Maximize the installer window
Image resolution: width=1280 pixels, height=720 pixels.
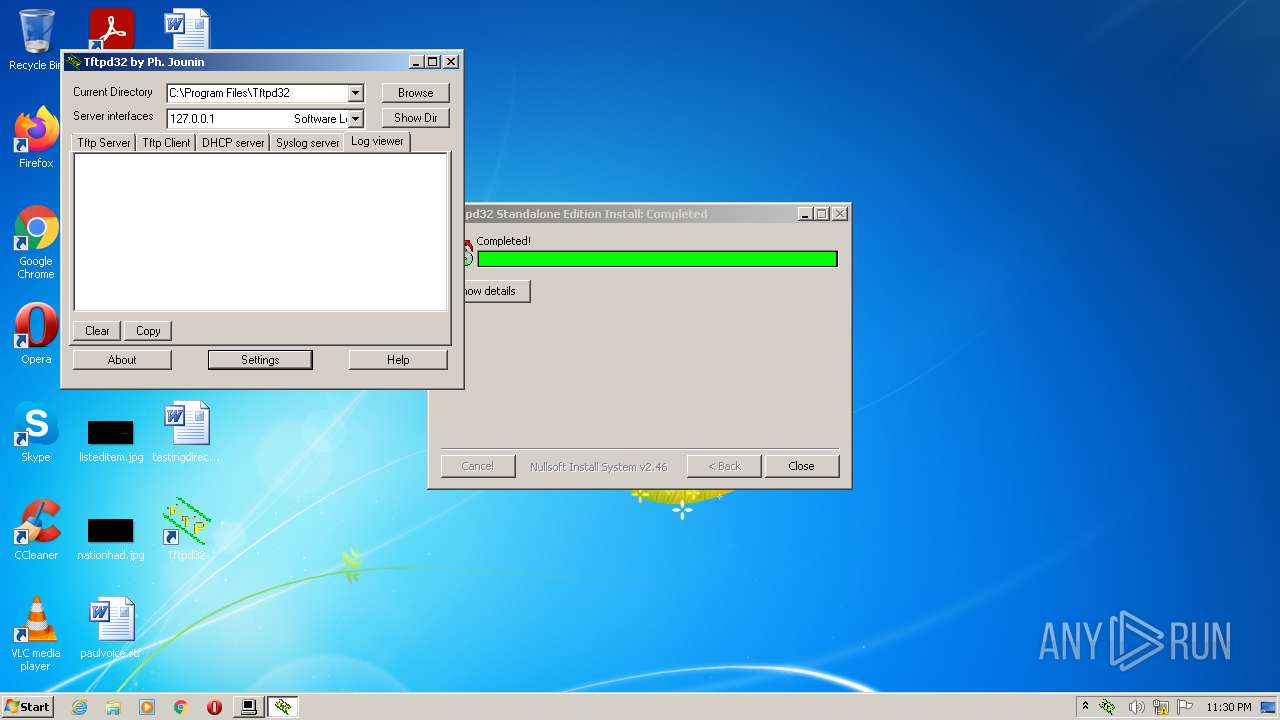[x=822, y=214]
